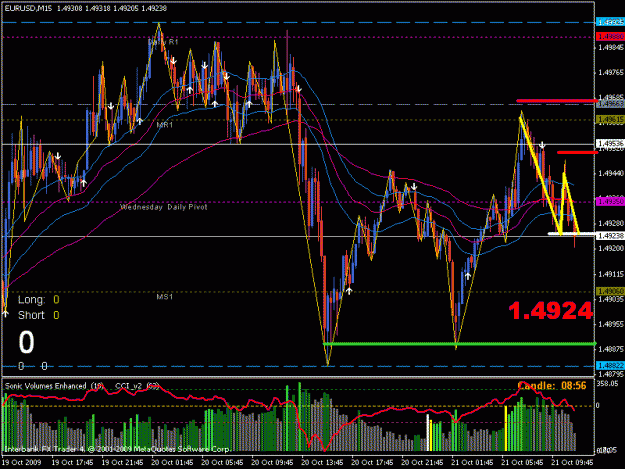Image resolution: width=625 pixels, height=469 pixels.
Task: Click the 1.48875 price axis value
Action: coord(611,349)
